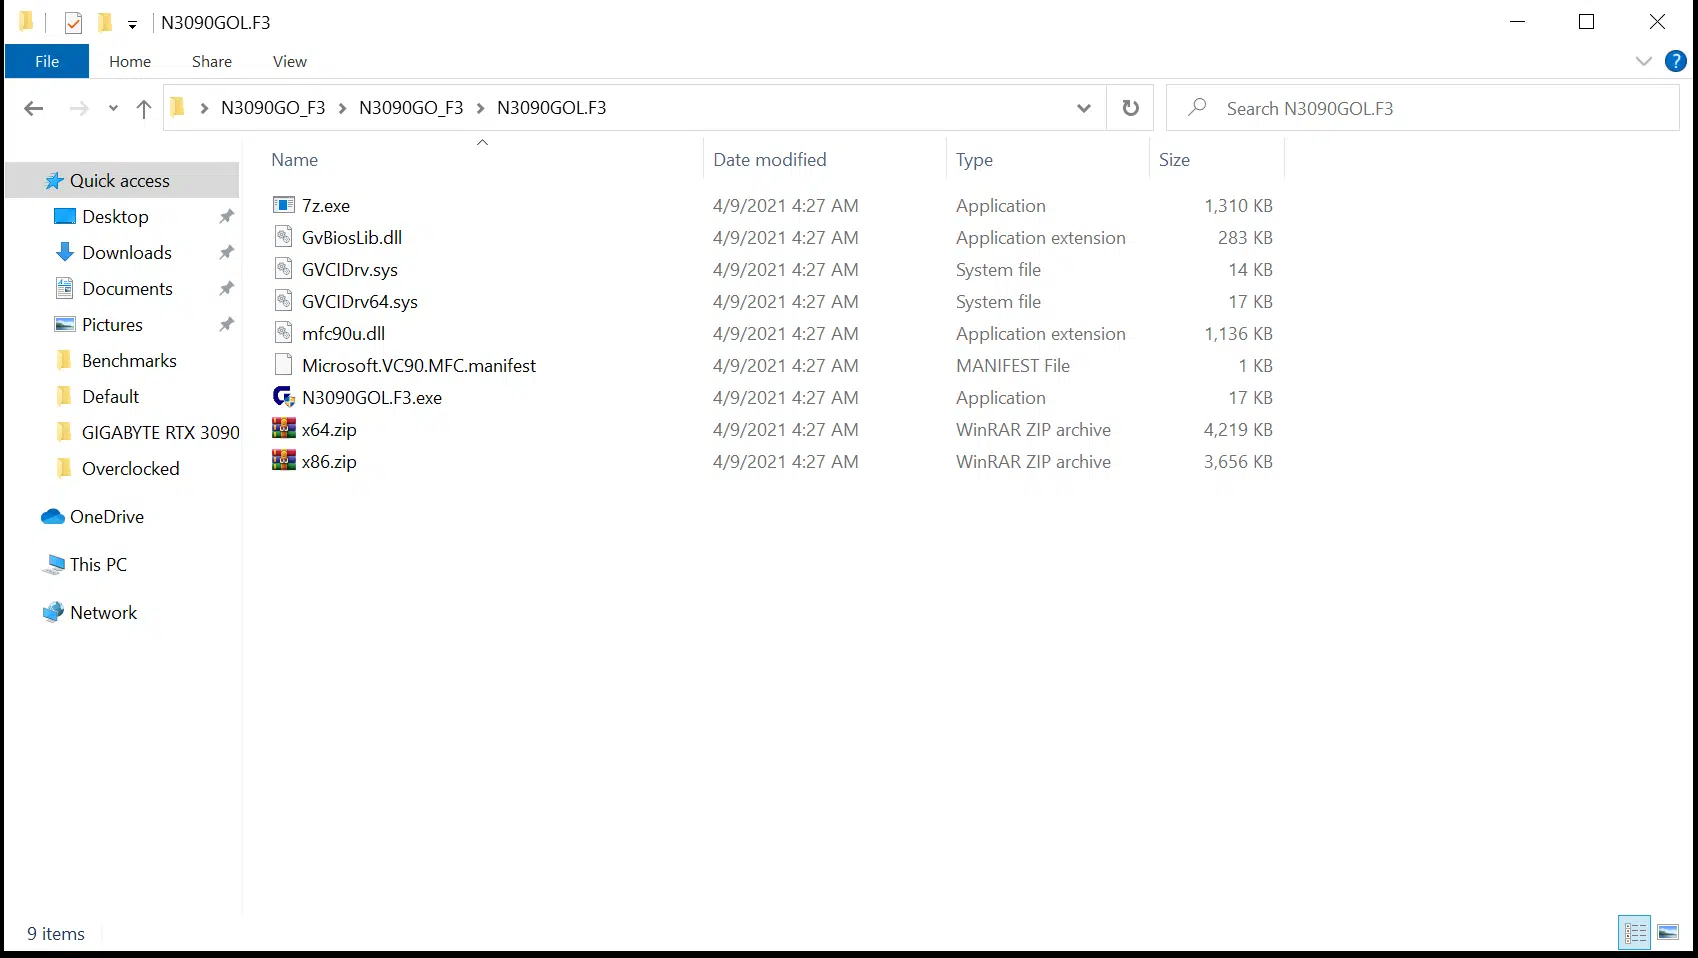Navigate to N3090GOL.F3 breadcrumb
The image size is (1698, 958).
552,108
